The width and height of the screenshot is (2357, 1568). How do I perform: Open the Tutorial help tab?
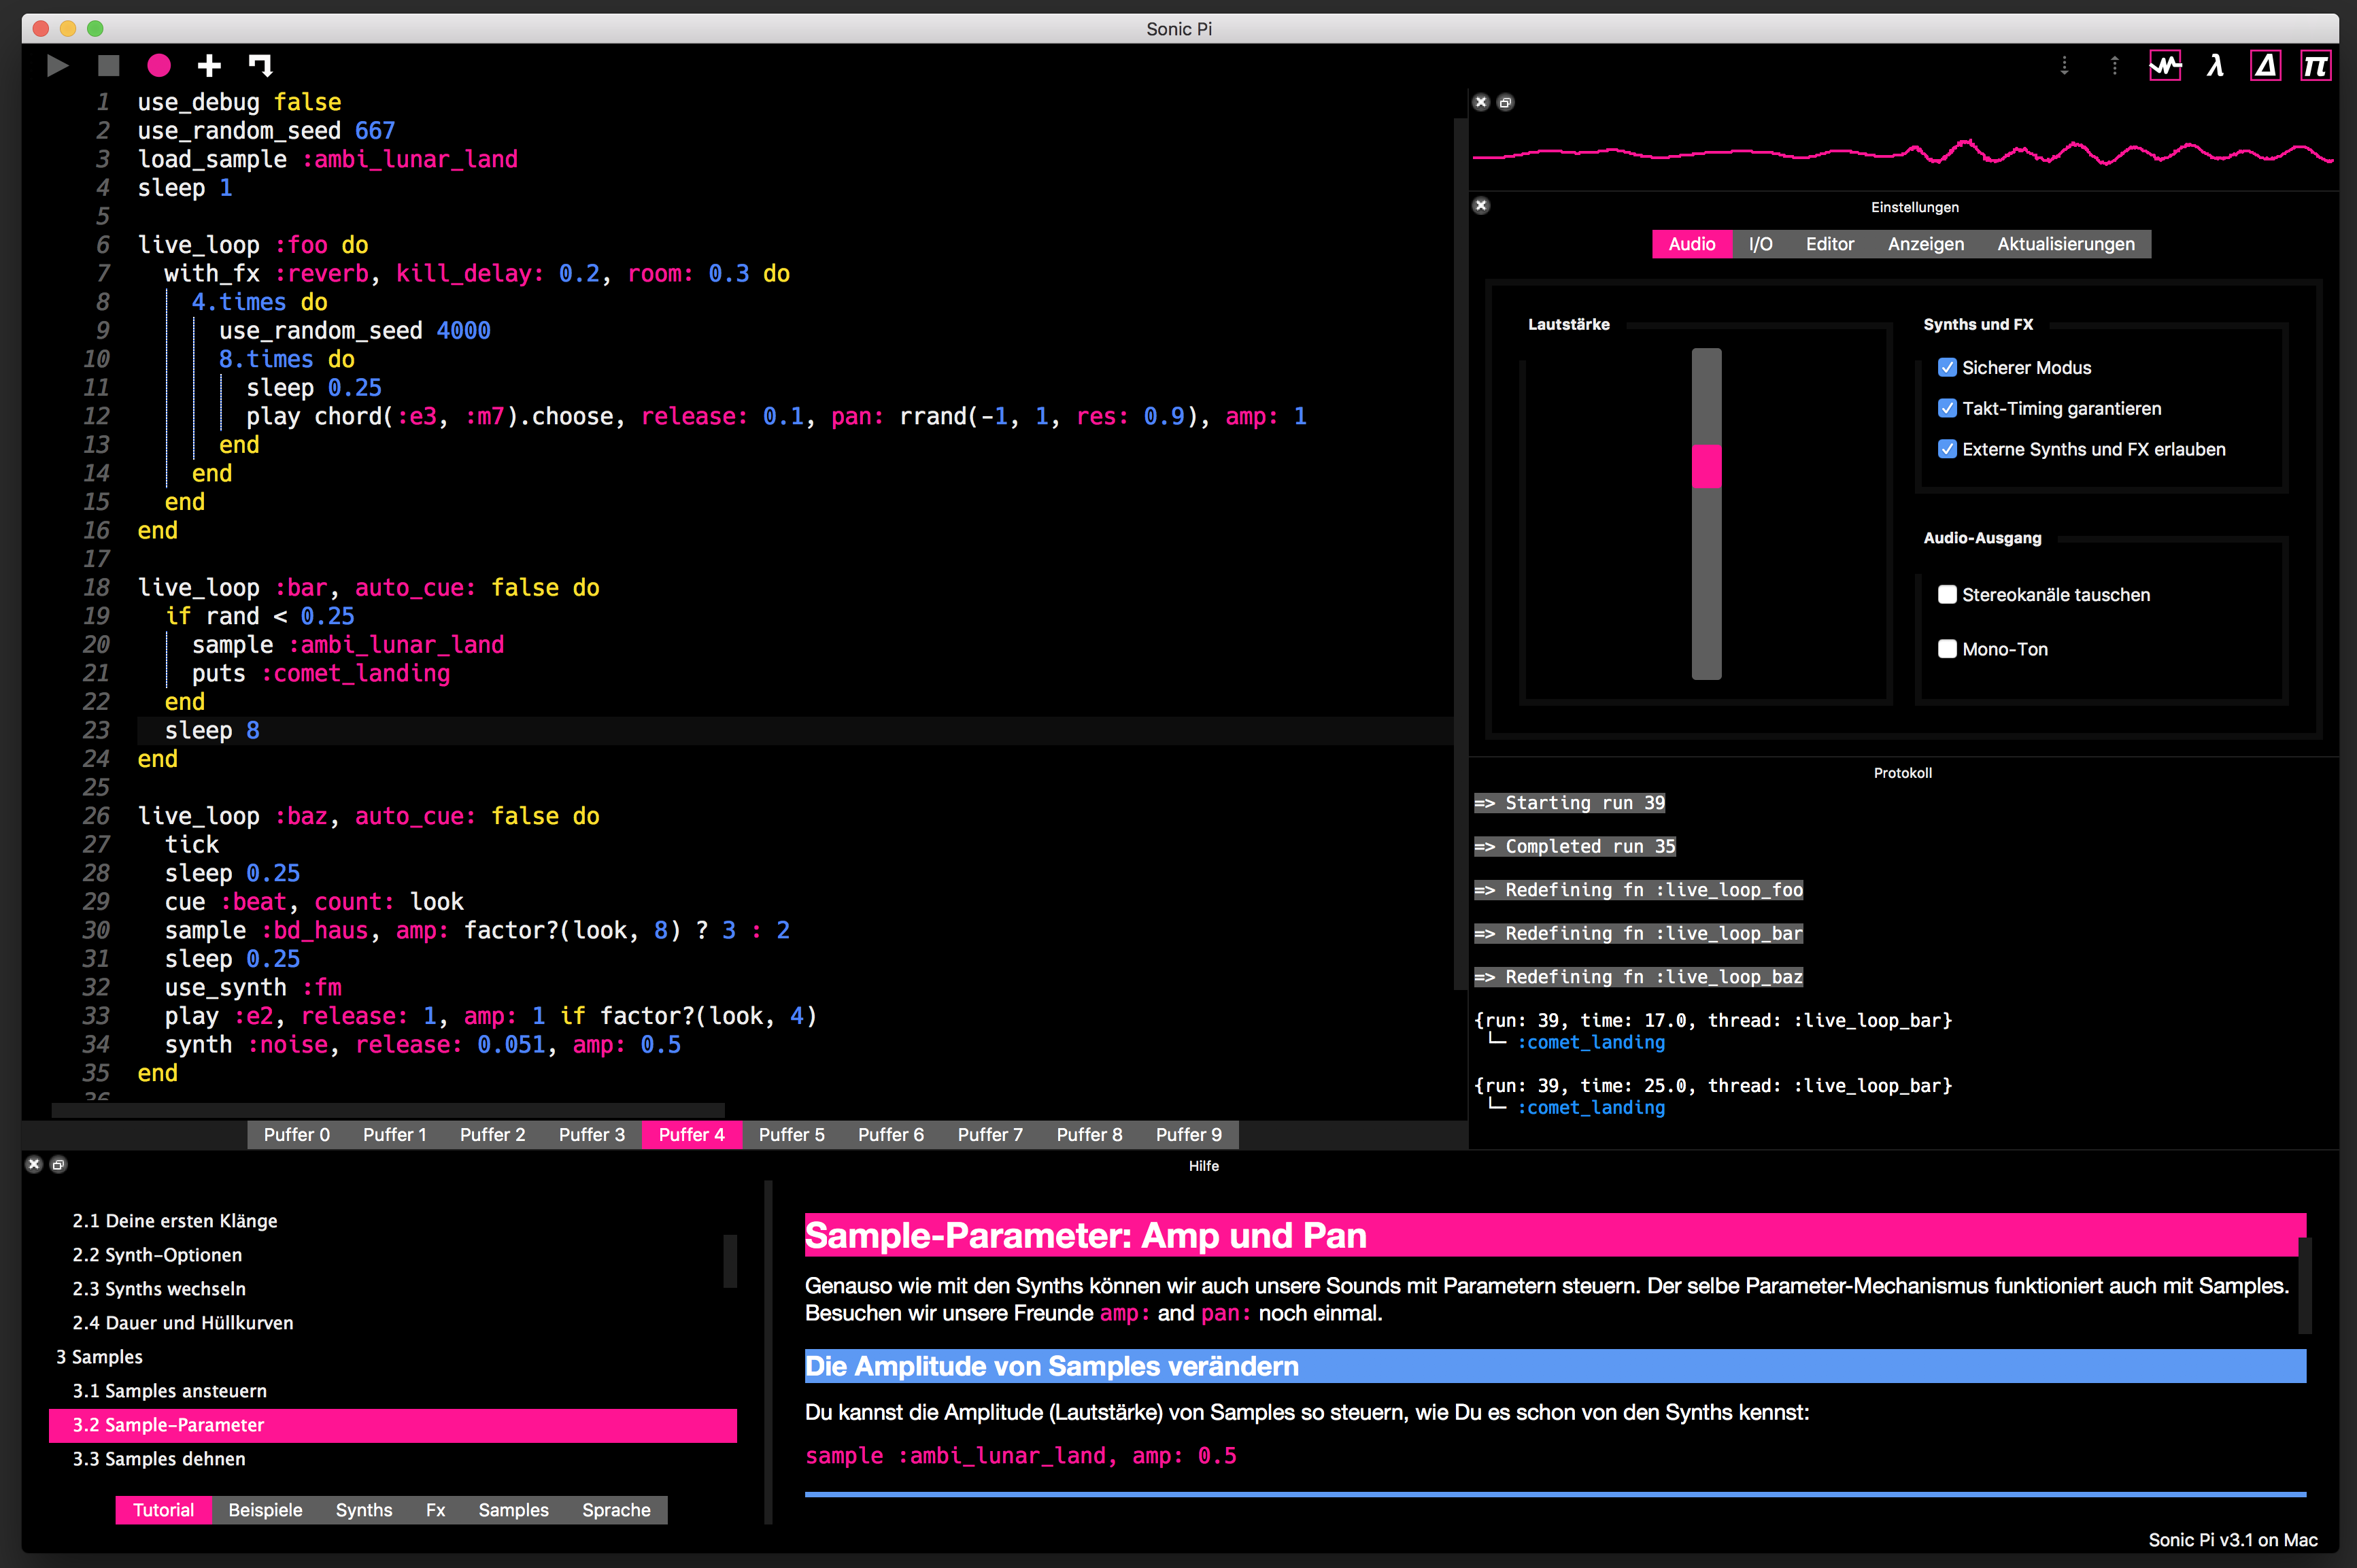coord(163,1510)
